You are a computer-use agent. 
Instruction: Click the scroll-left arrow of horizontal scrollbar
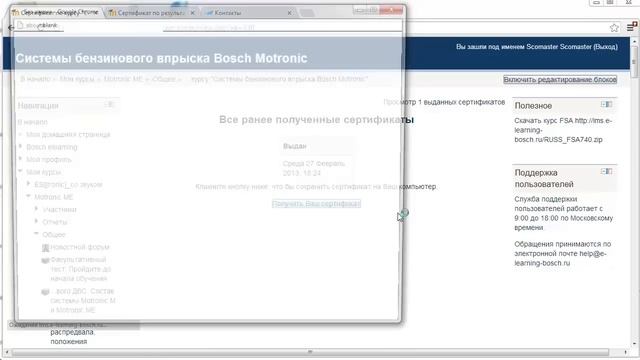[x=7, y=352]
